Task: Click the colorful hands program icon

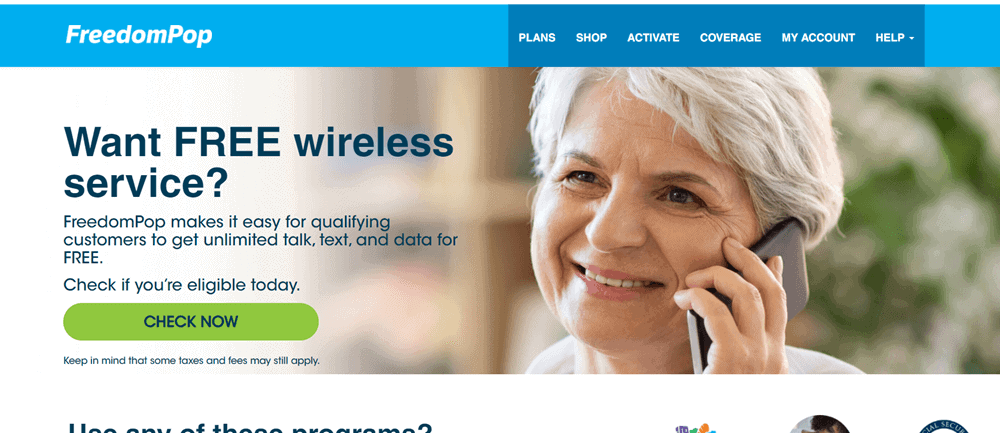Action: pos(694,427)
